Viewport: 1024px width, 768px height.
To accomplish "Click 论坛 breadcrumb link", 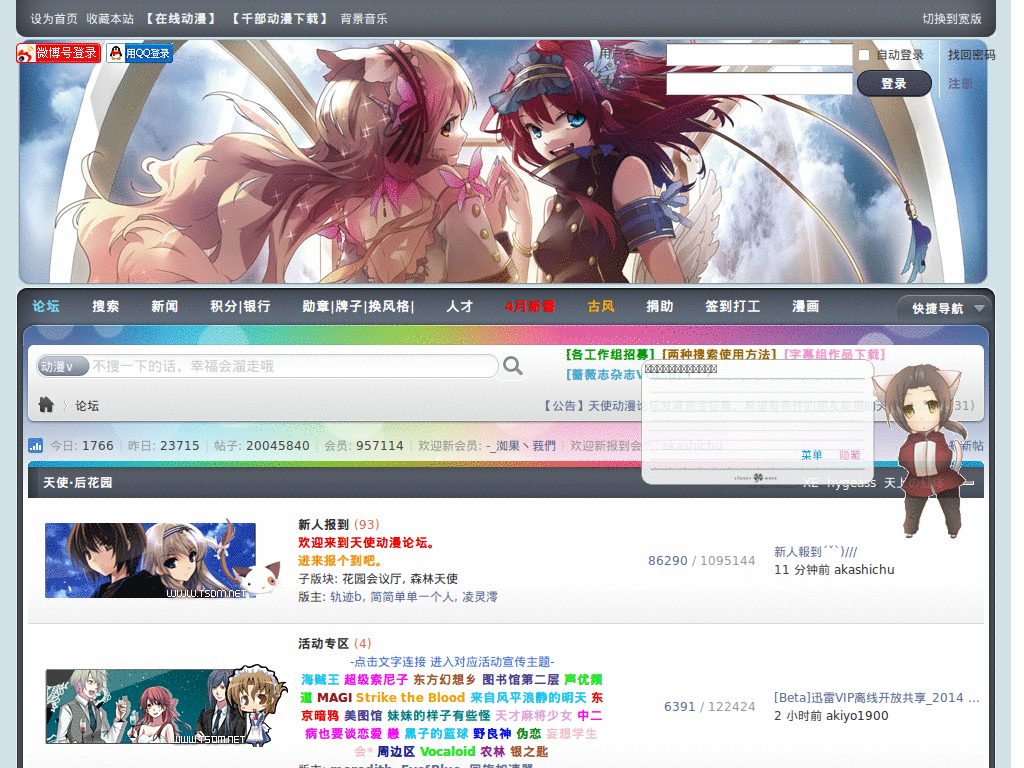I will [87, 406].
